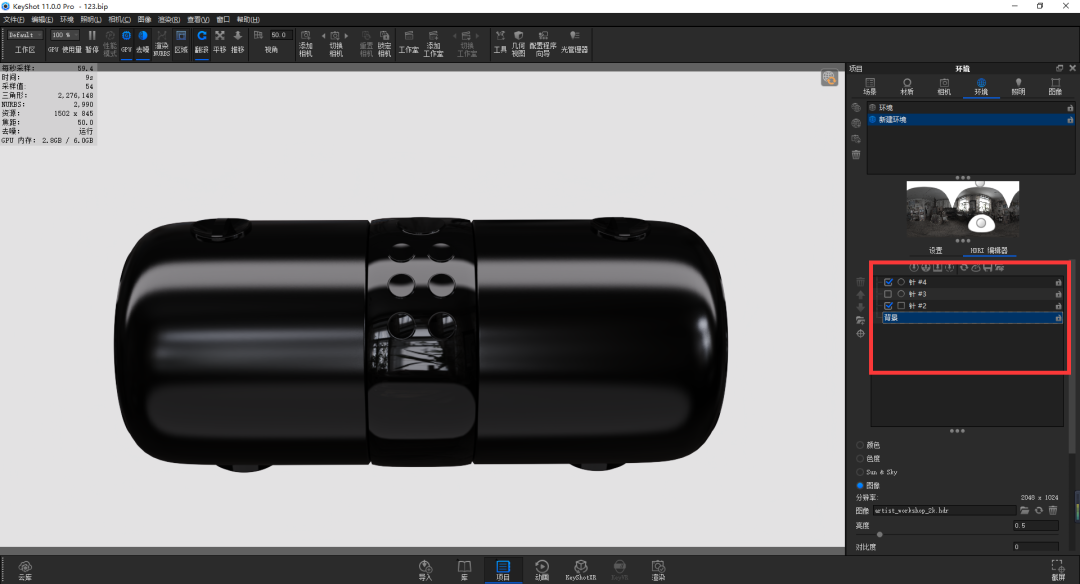
Task: Open the 100 % GPU usage dropdown
Action: pyautogui.click(x=63, y=35)
